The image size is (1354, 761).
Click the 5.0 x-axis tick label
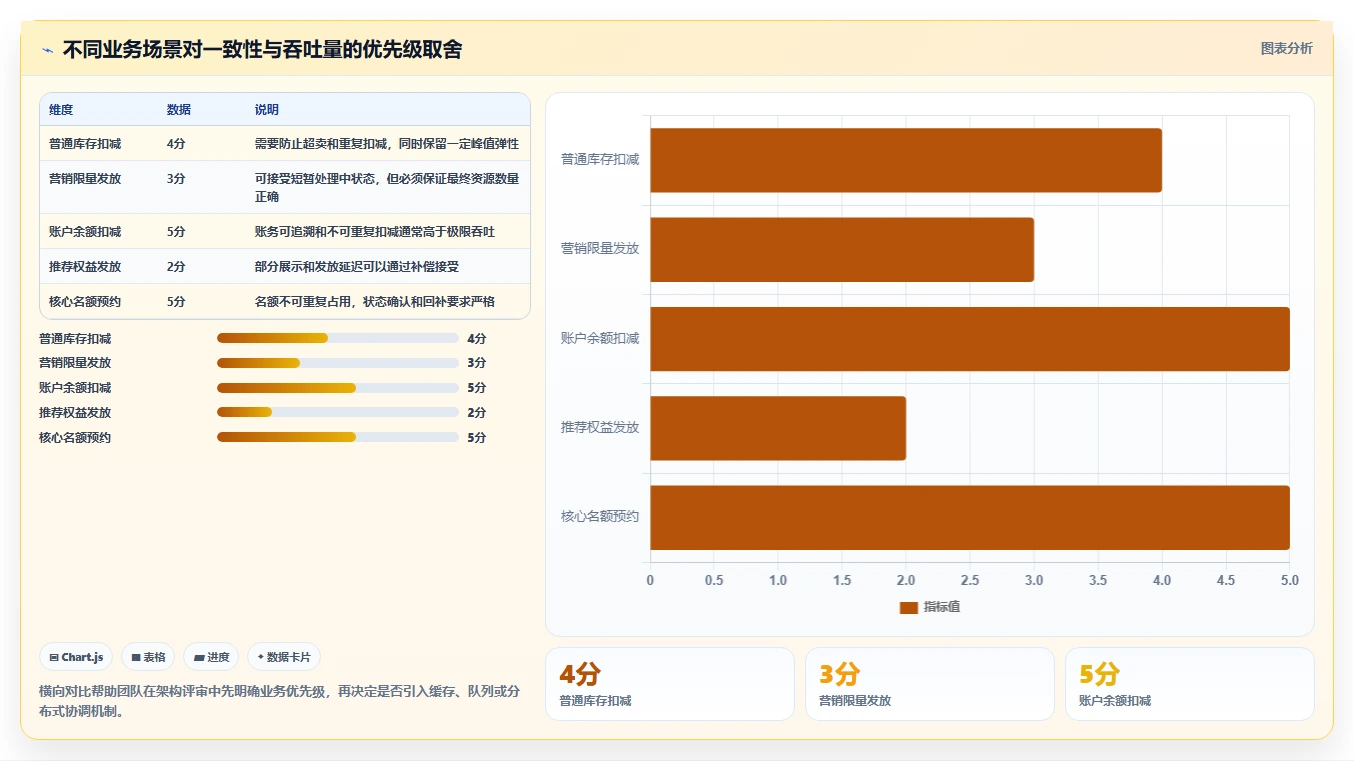click(1290, 580)
